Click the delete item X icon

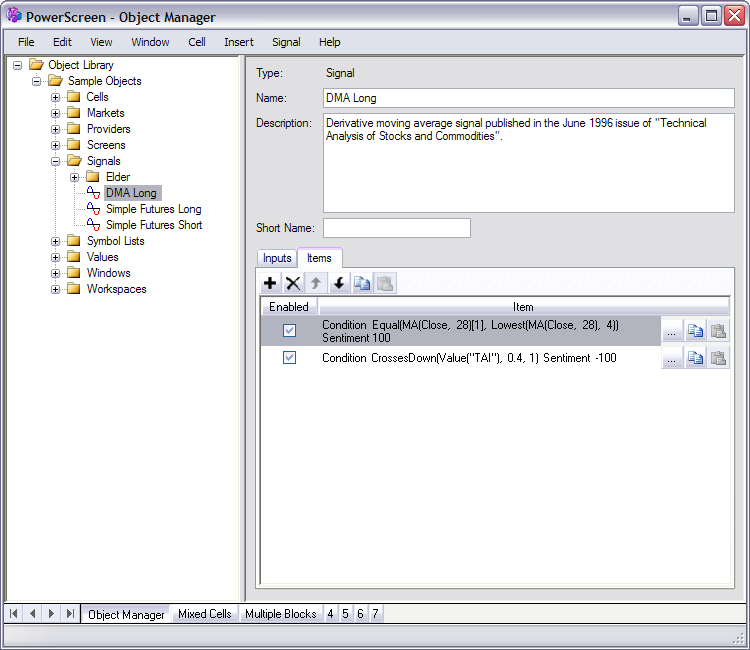pyautogui.click(x=293, y=284)
